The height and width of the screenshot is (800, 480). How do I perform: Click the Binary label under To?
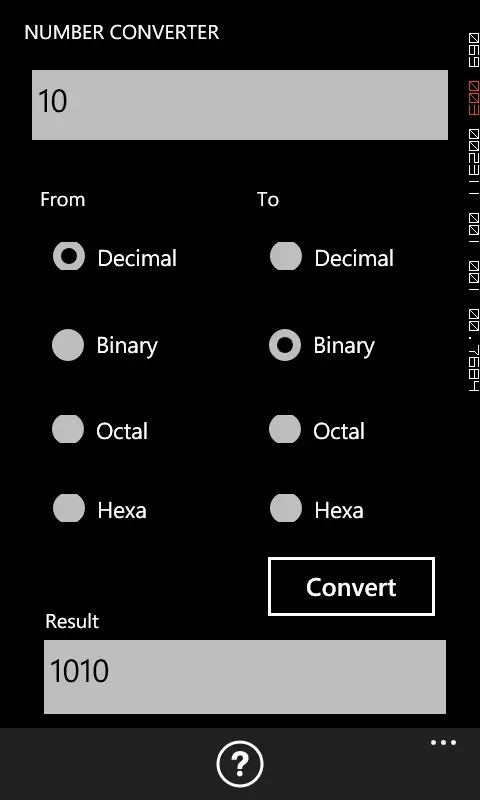click(x=344, y=346)
